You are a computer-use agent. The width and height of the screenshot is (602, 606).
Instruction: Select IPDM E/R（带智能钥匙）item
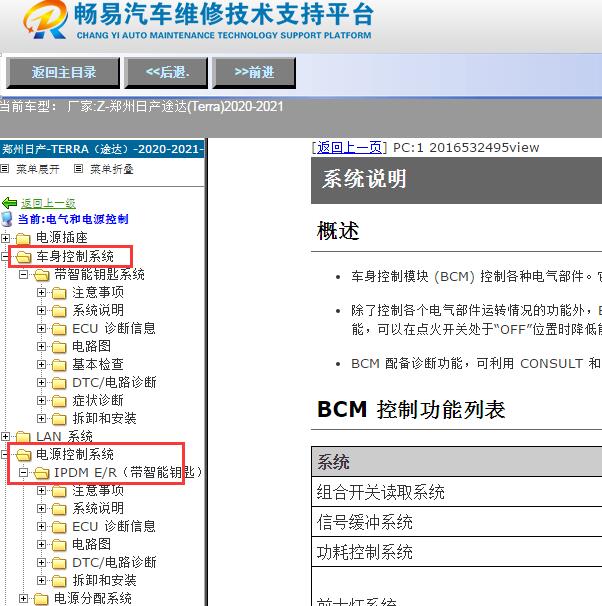(128, 472)
